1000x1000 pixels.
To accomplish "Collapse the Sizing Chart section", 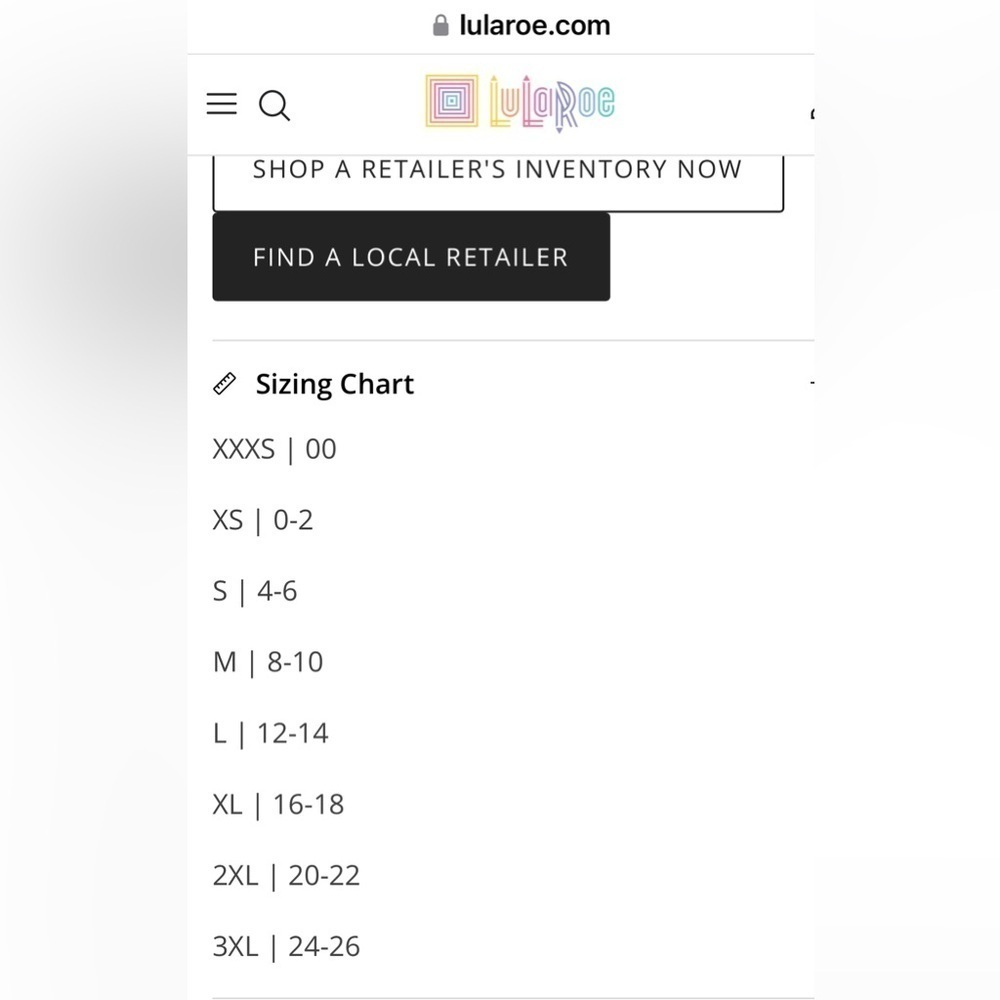I will (x=812, y=383).
